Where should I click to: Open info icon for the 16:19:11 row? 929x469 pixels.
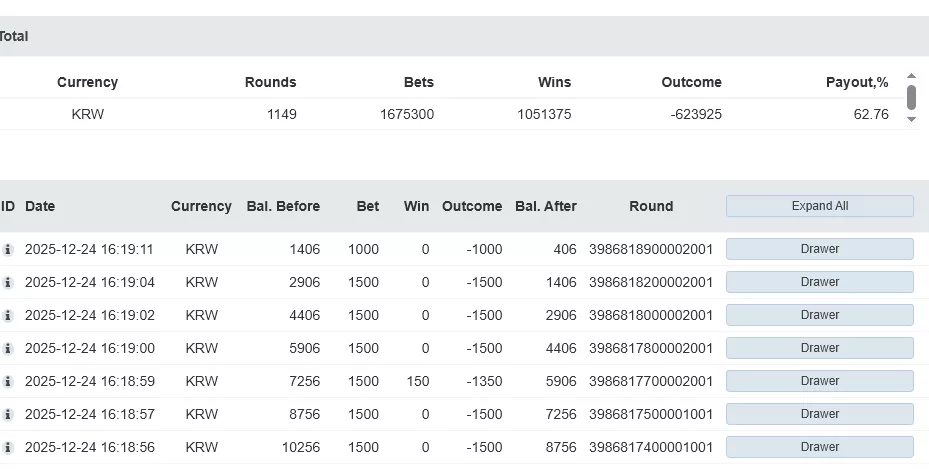pos(8,250)
